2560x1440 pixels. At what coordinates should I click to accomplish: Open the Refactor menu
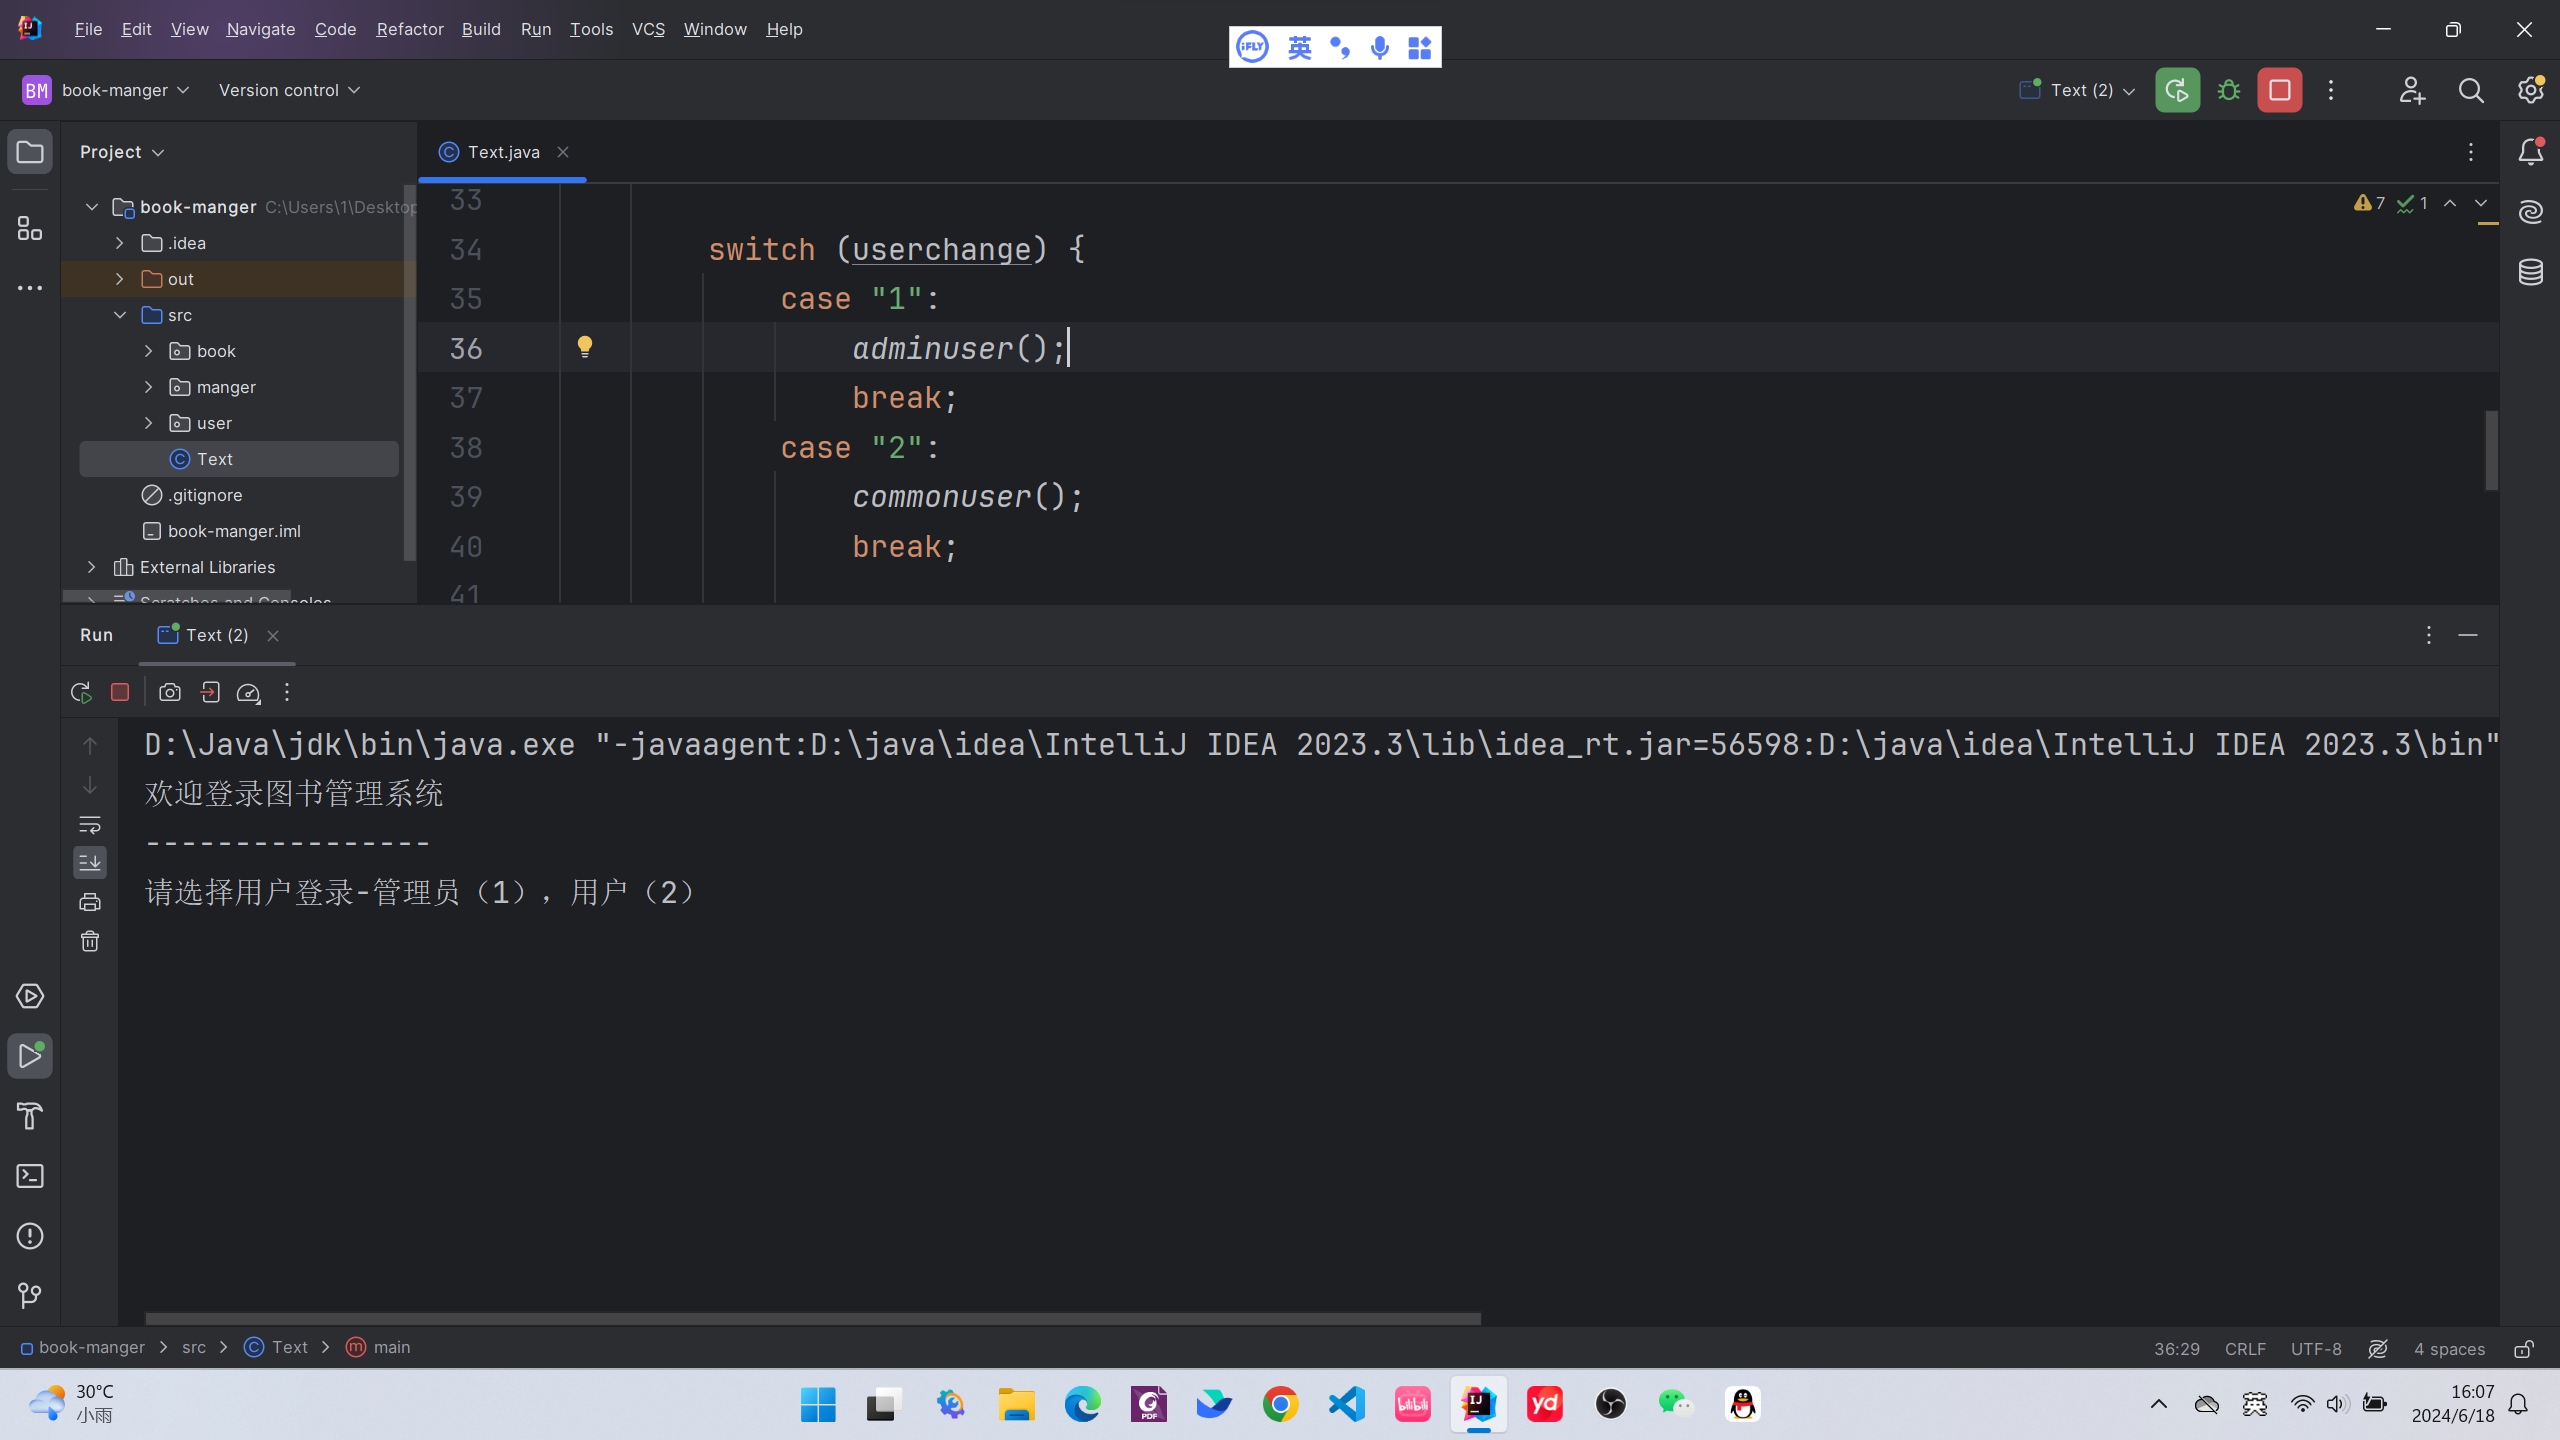tap(409, 29)
